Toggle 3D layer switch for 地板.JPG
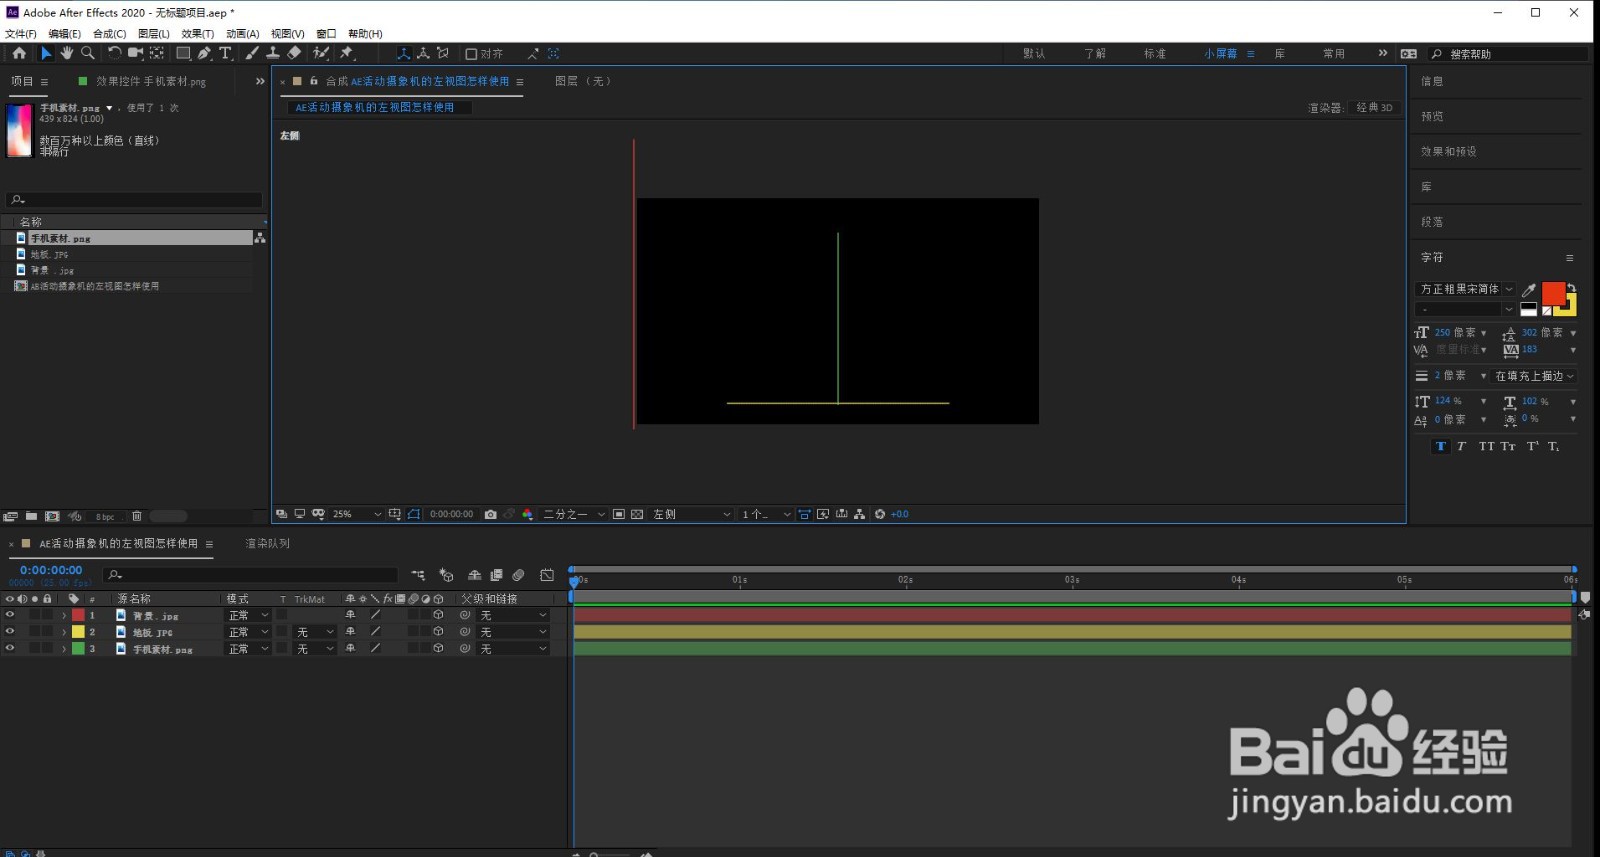 click(438, 632)
